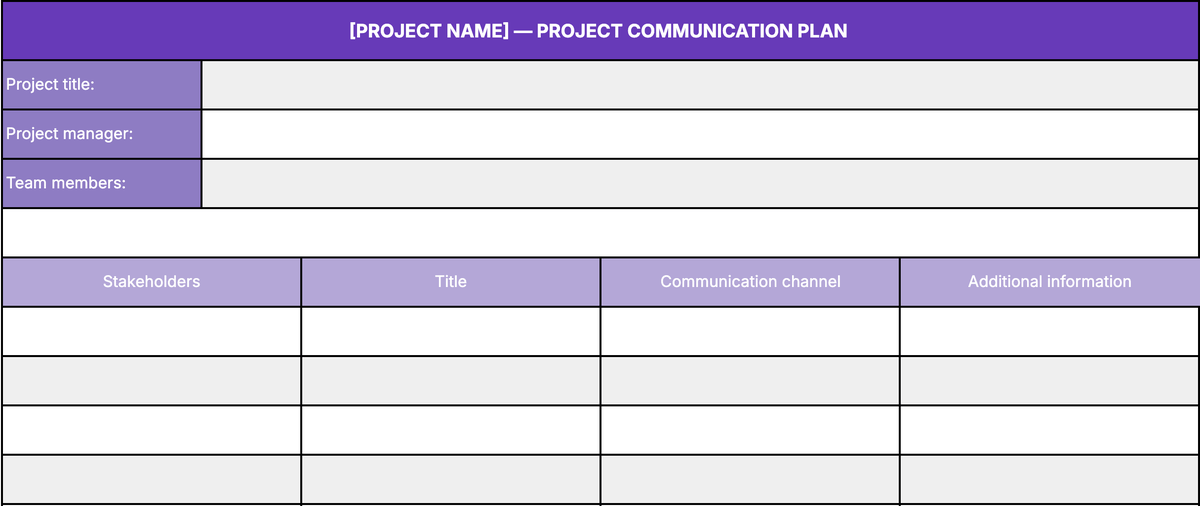The image size is (1200, 506).
Task: Click second-row gray cell under Stakeholders
Action: click(151, 380)
